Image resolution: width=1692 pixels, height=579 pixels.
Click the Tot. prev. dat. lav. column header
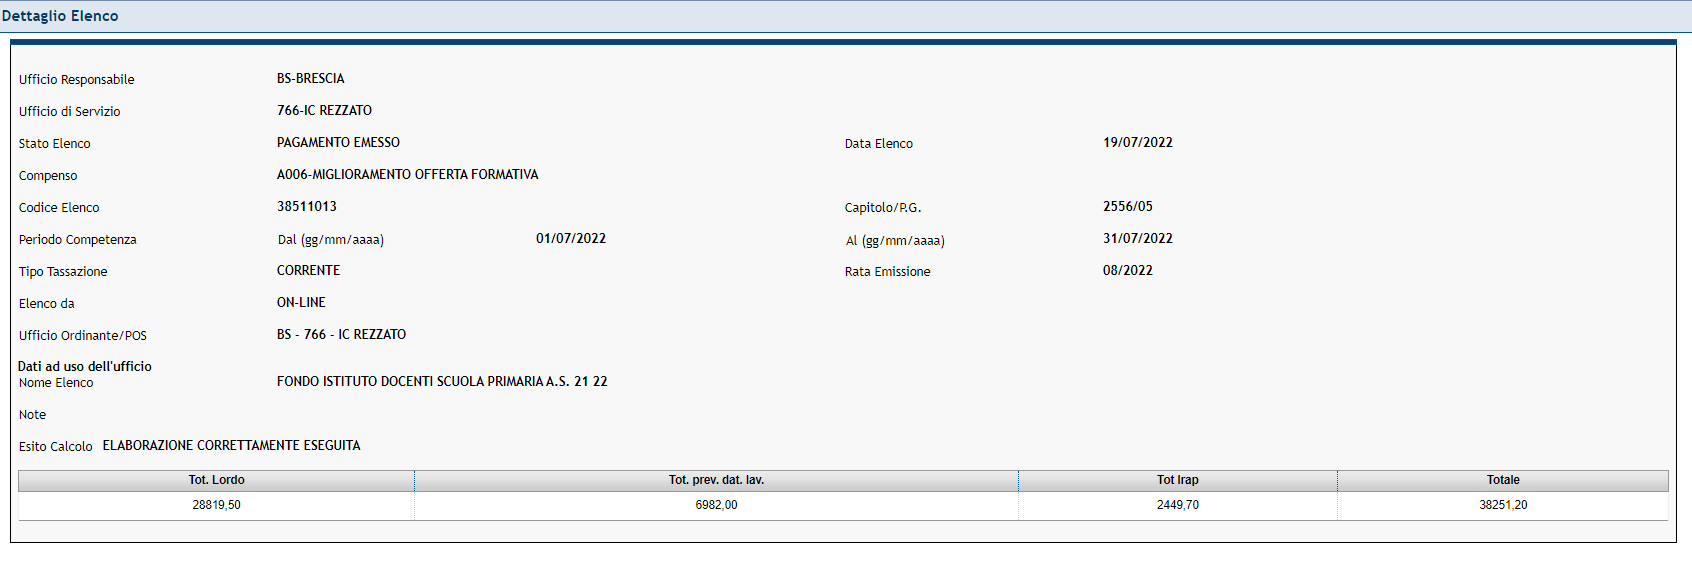tap(716, 480)
